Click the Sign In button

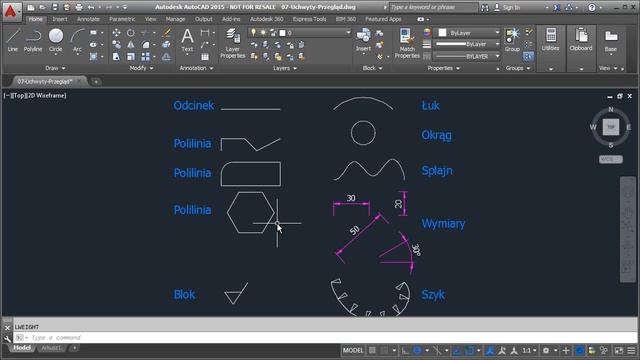pyautogui.click(x=507, y=7)
